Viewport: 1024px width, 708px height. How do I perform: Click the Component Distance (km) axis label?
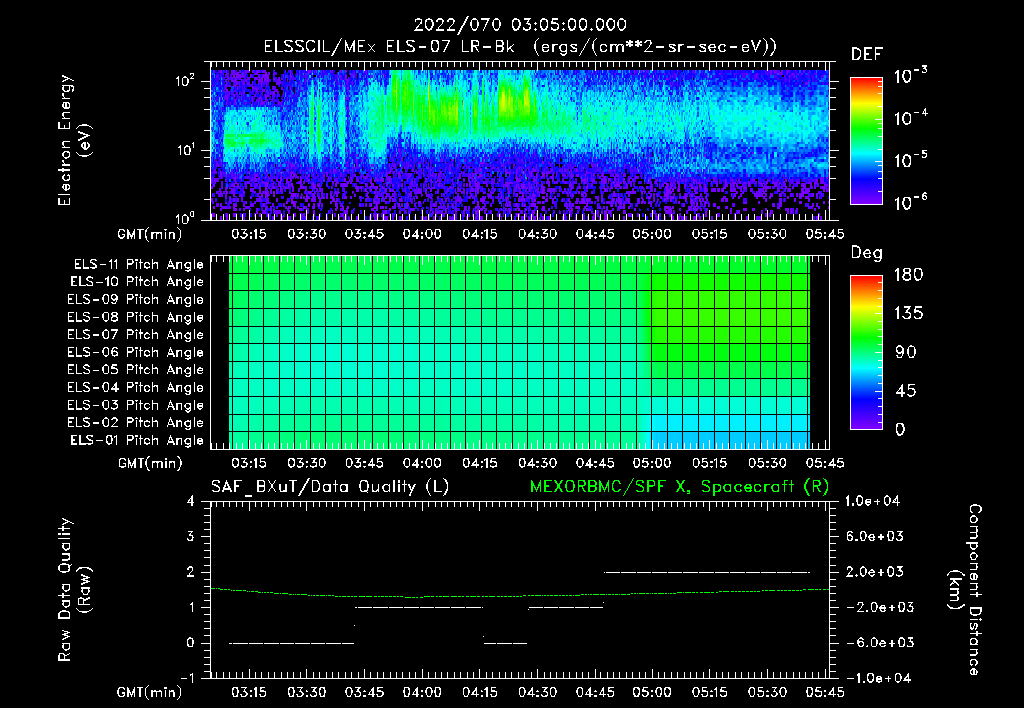(965, 590)
